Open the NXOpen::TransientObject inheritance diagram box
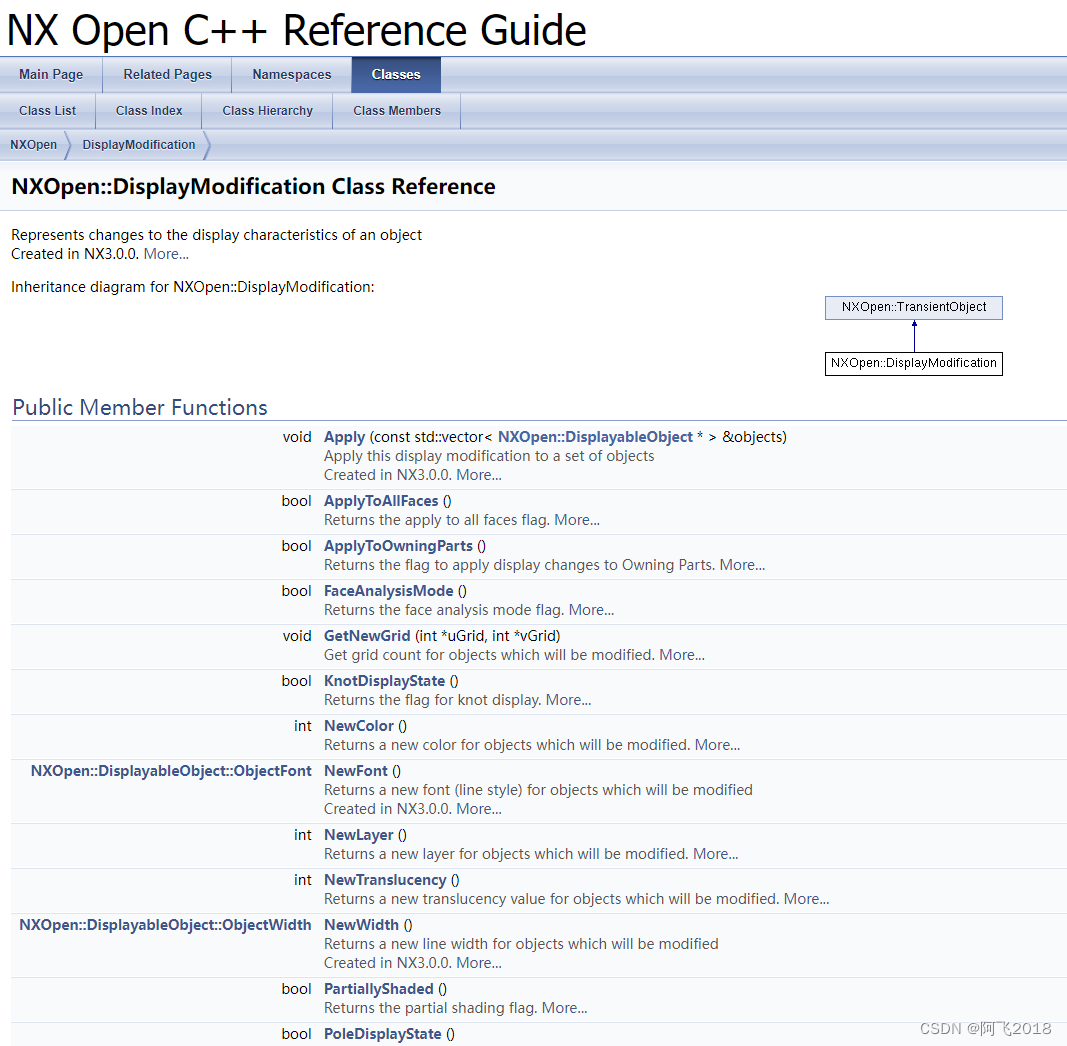The width and height of the screenshot is (1067, 1046). coord(913,307)
